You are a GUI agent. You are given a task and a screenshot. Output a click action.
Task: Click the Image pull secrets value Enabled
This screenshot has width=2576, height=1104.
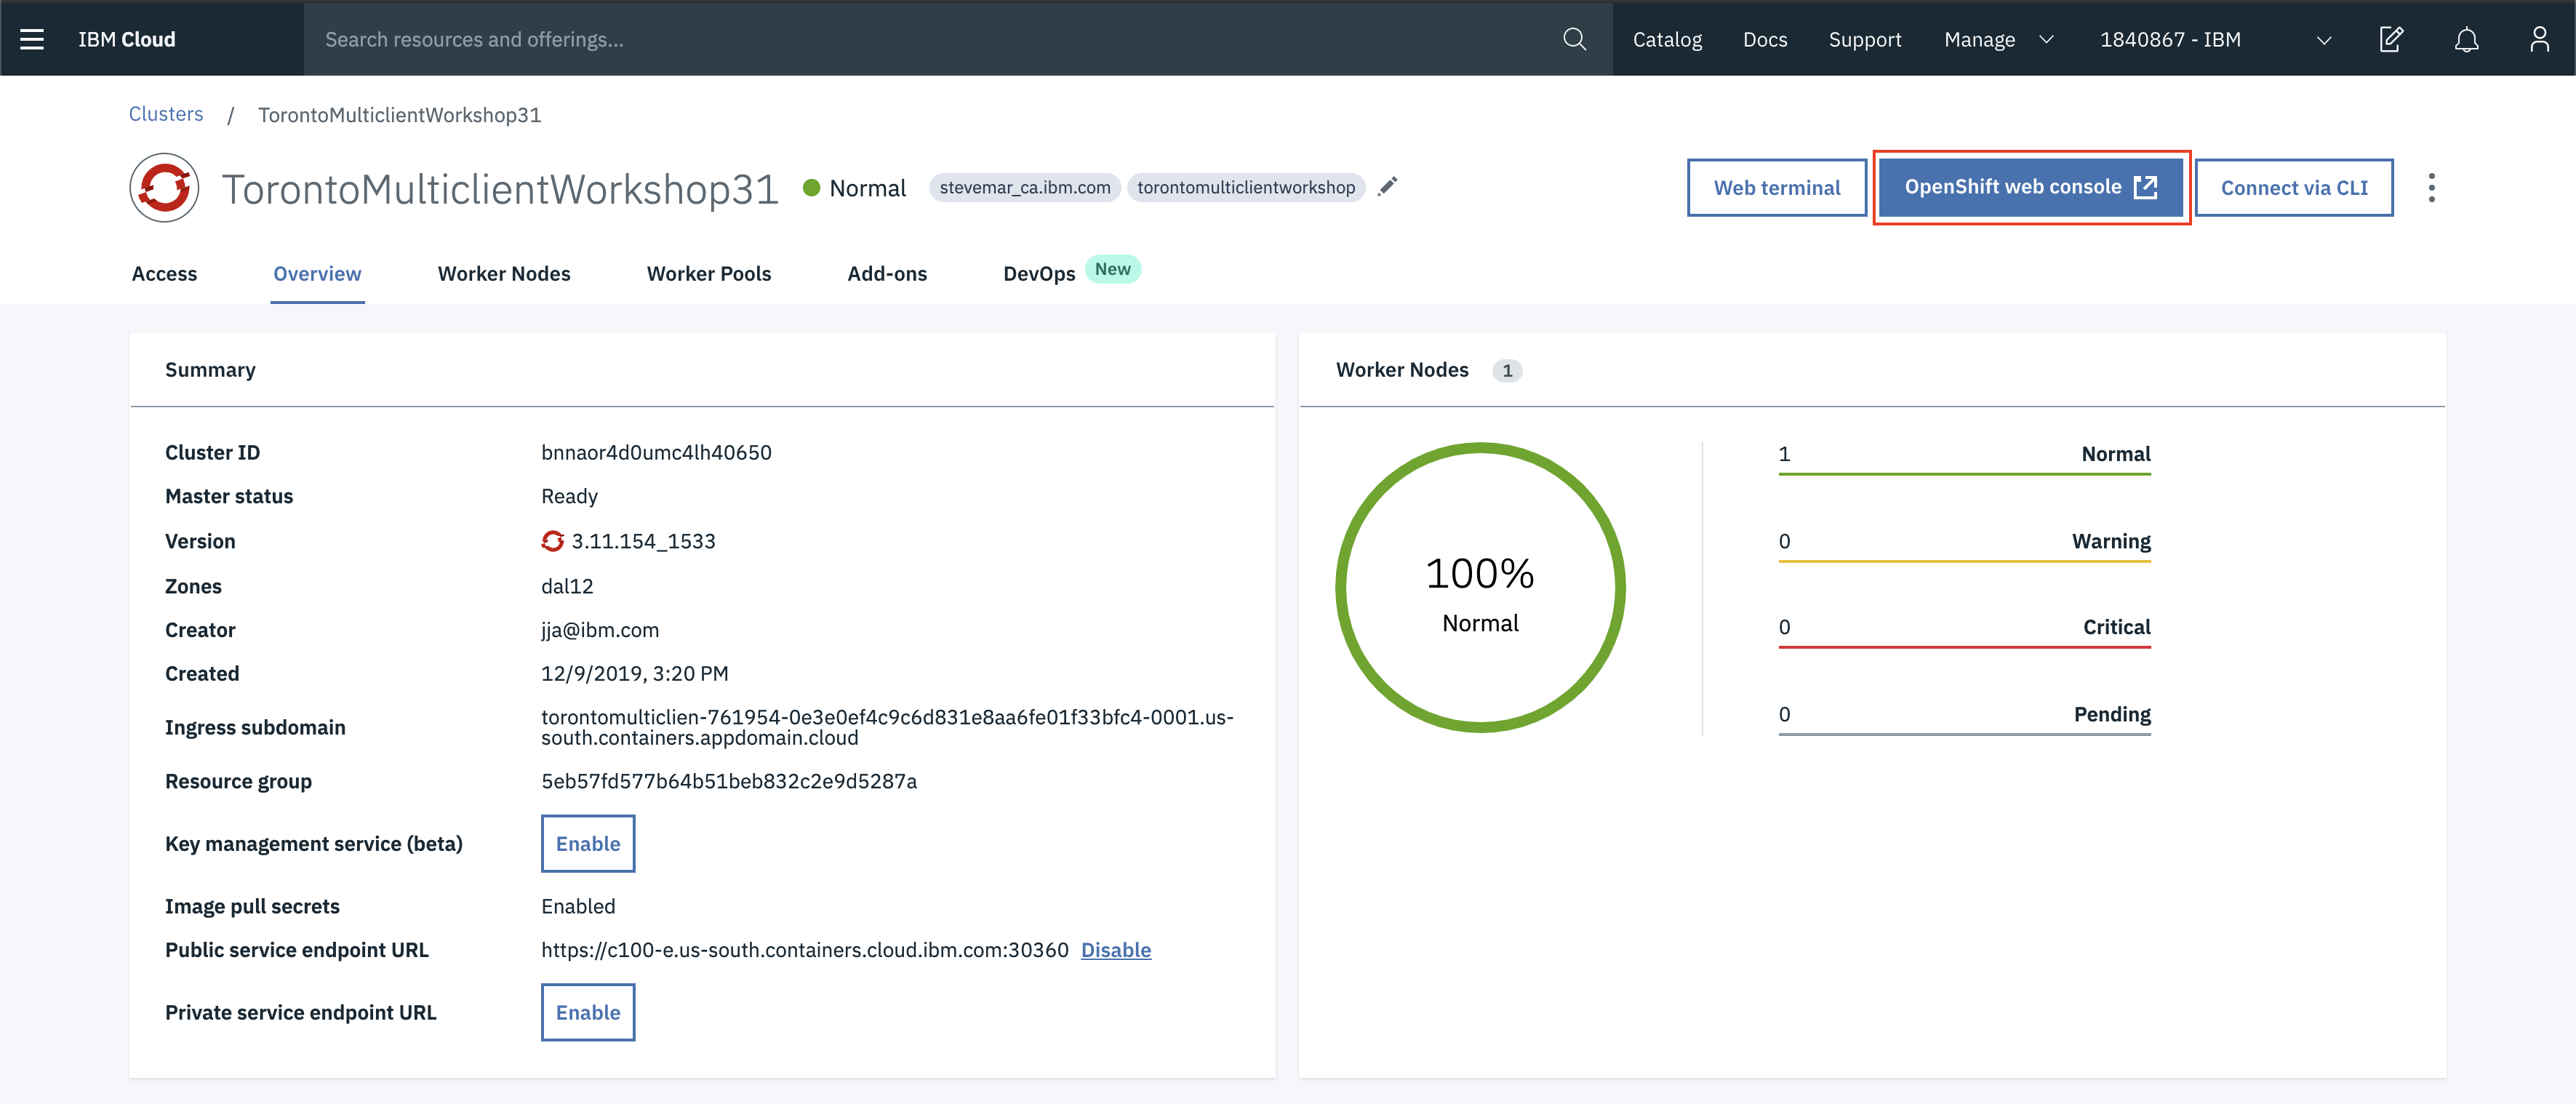coord(578,906)
